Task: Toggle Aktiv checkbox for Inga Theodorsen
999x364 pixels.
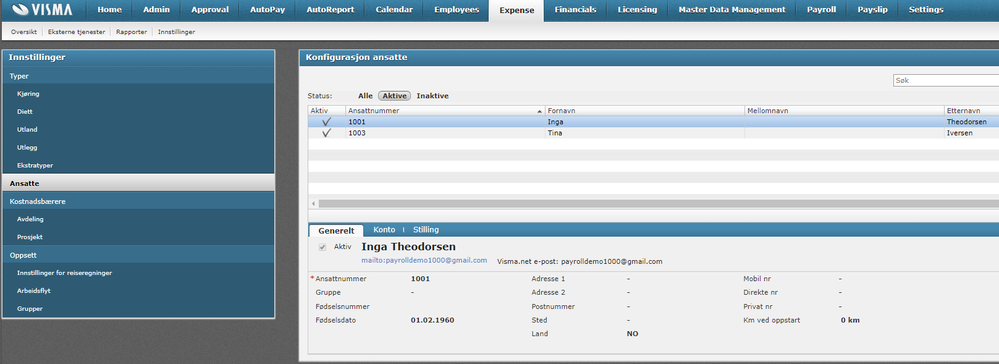Action: click(x=323, y=247)
